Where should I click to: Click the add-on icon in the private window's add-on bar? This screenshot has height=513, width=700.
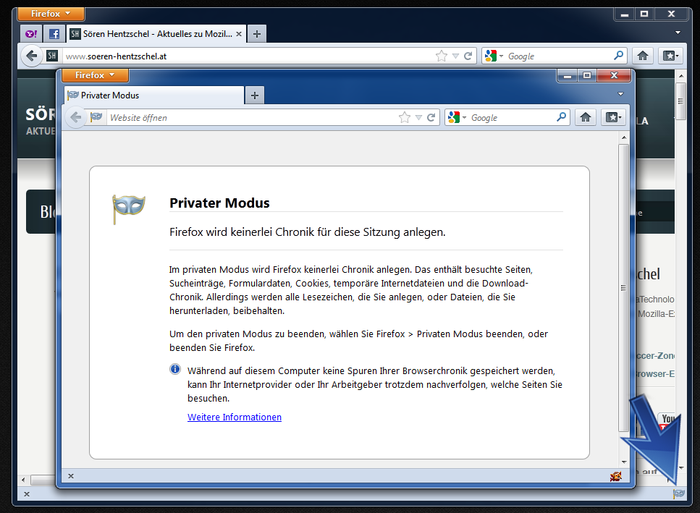click(616, 476)
